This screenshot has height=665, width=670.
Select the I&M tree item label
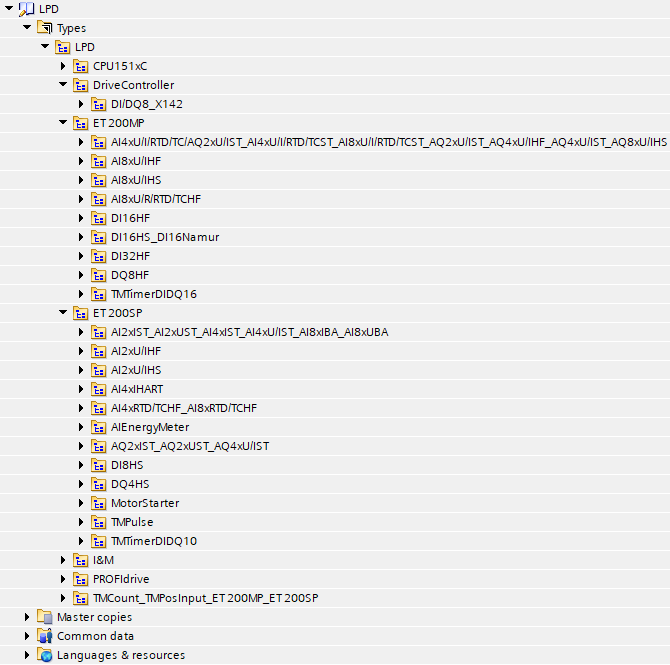[103, 560]
